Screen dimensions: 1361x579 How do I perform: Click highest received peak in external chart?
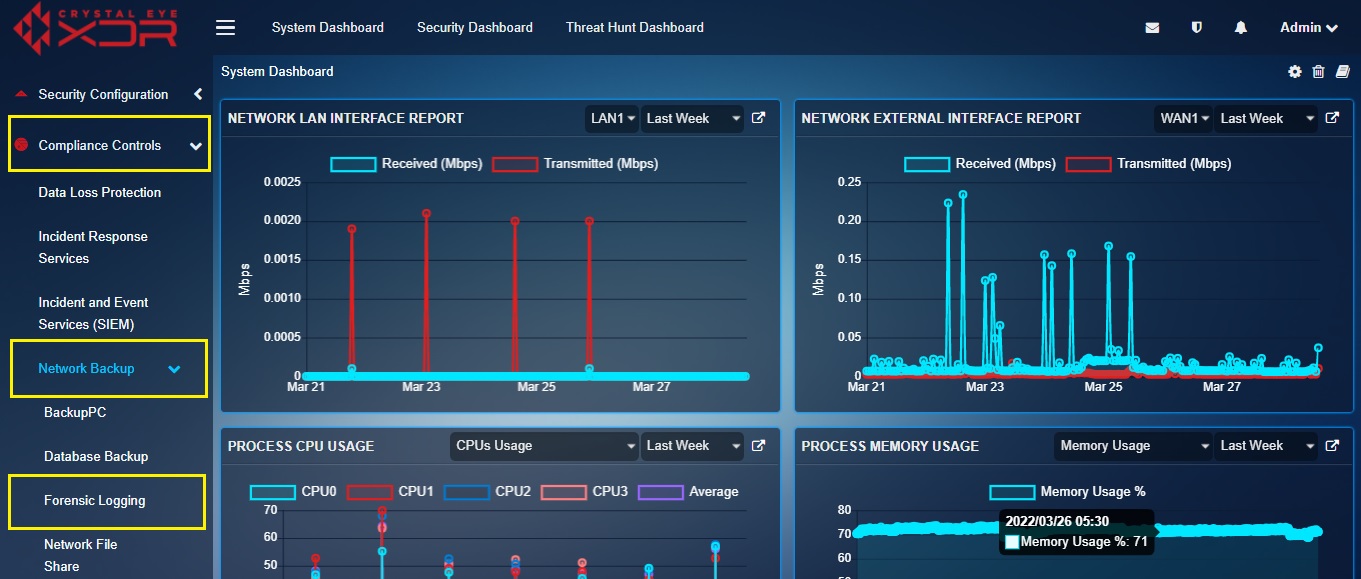963,195
